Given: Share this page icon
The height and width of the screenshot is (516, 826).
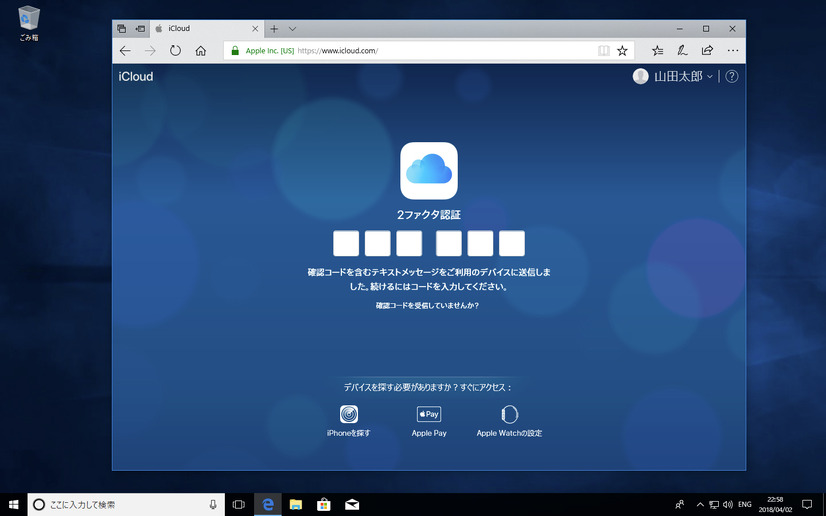Looking at the screenshot, I should coord(707,51).
